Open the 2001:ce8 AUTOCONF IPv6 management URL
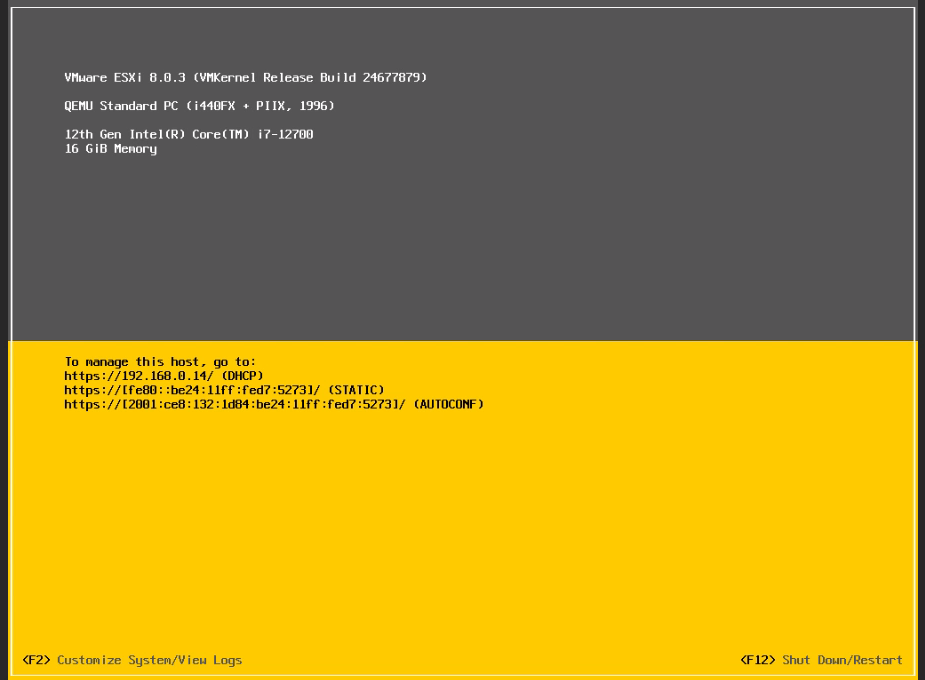The width and height of the screenshot is (925, 680). pyautogui.click(x=274, y=404)
